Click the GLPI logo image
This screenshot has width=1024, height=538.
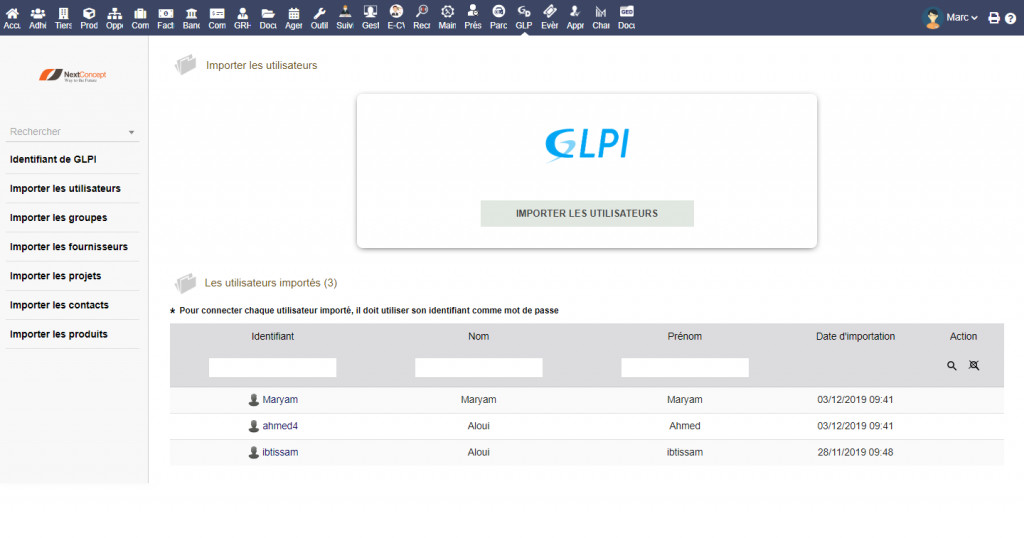tap(587, 145)
